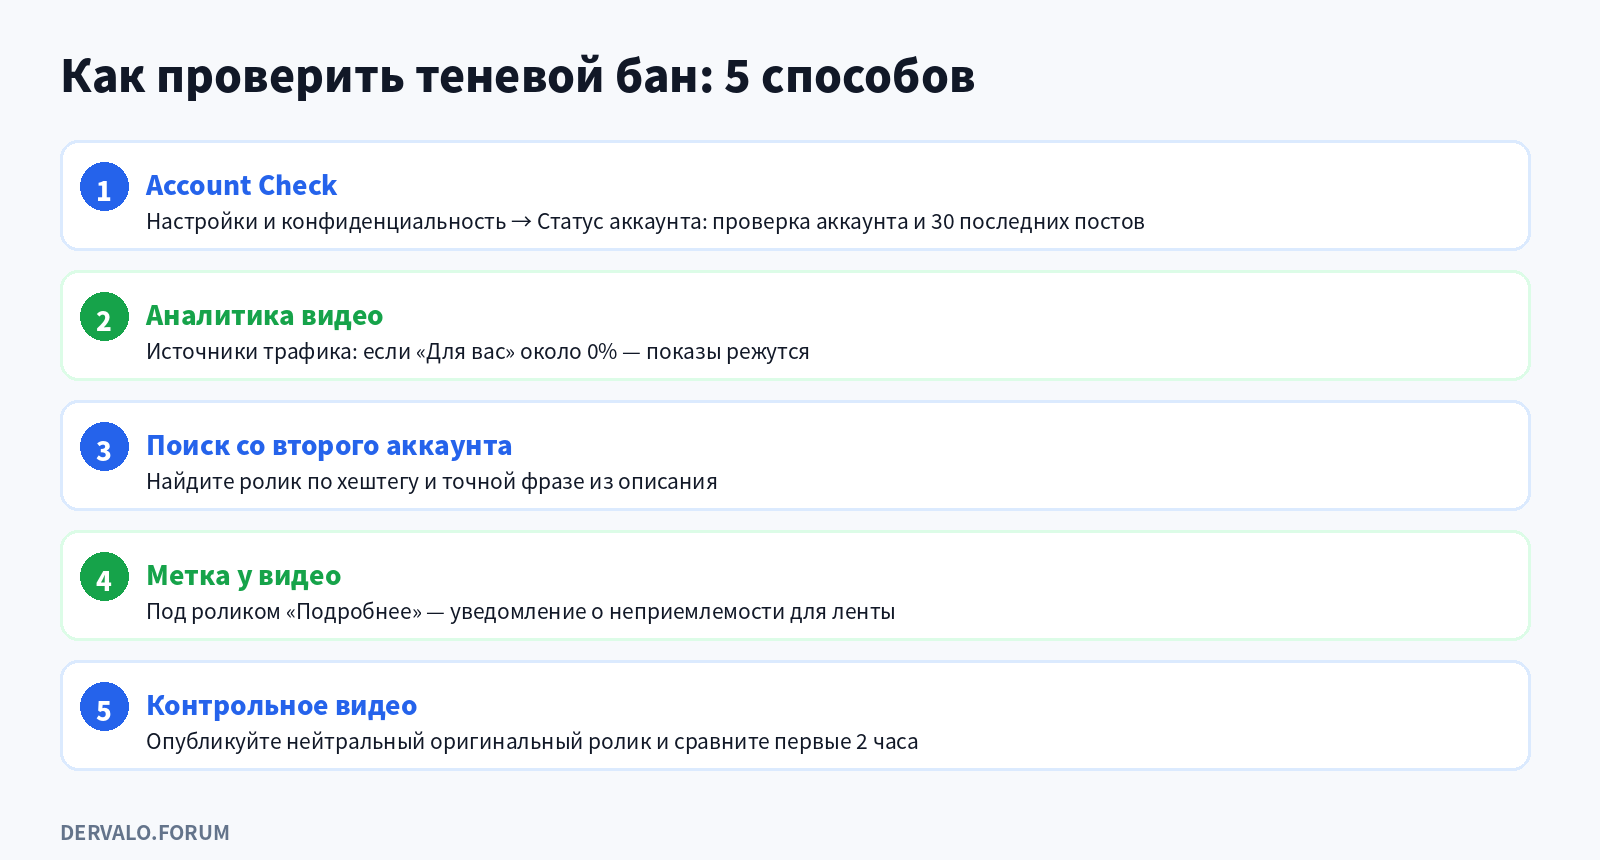Image resolution: width=1600 pixels, height=860 pixels.
Task: Click the text about хештегу и точной фразе
Action: tap(432, 481)
